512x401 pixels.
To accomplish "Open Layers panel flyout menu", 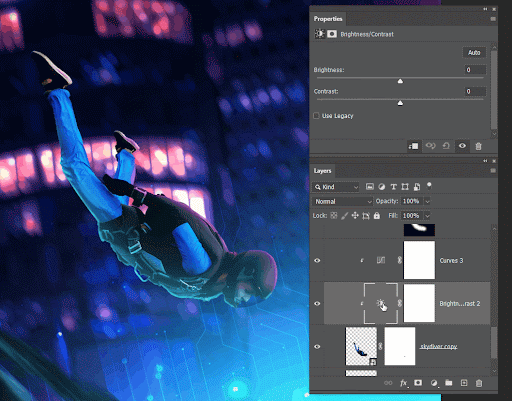I will click(x=493, y=171).
